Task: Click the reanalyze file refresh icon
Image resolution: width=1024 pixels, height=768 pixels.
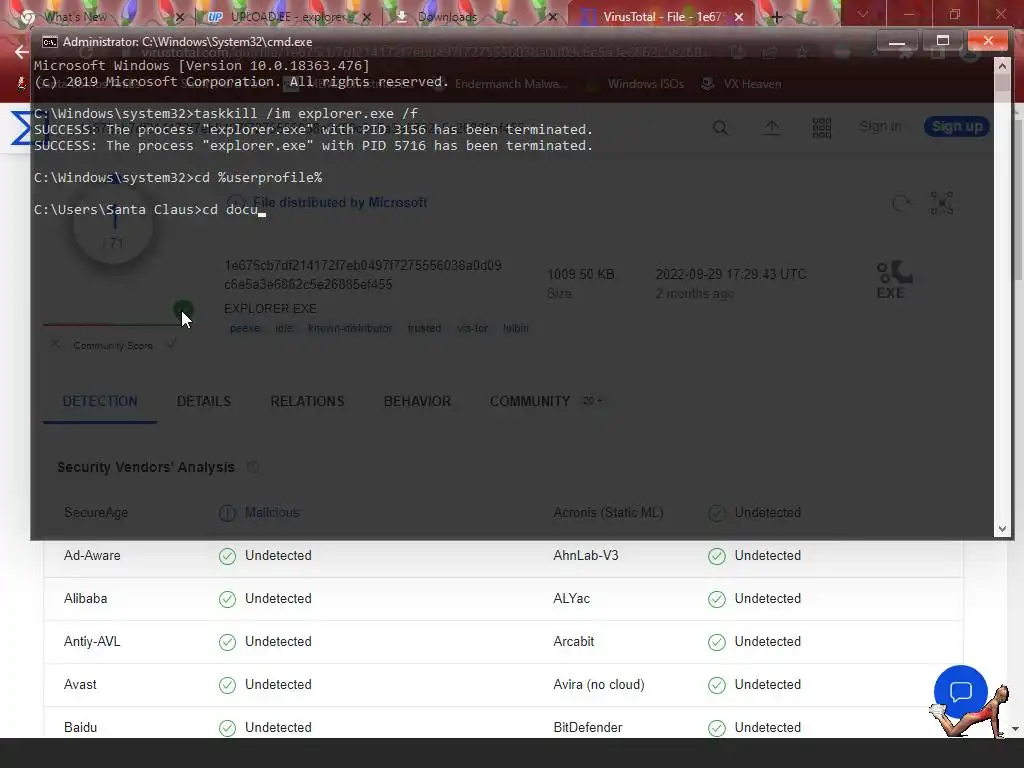Action: click(x=901, y=203)
